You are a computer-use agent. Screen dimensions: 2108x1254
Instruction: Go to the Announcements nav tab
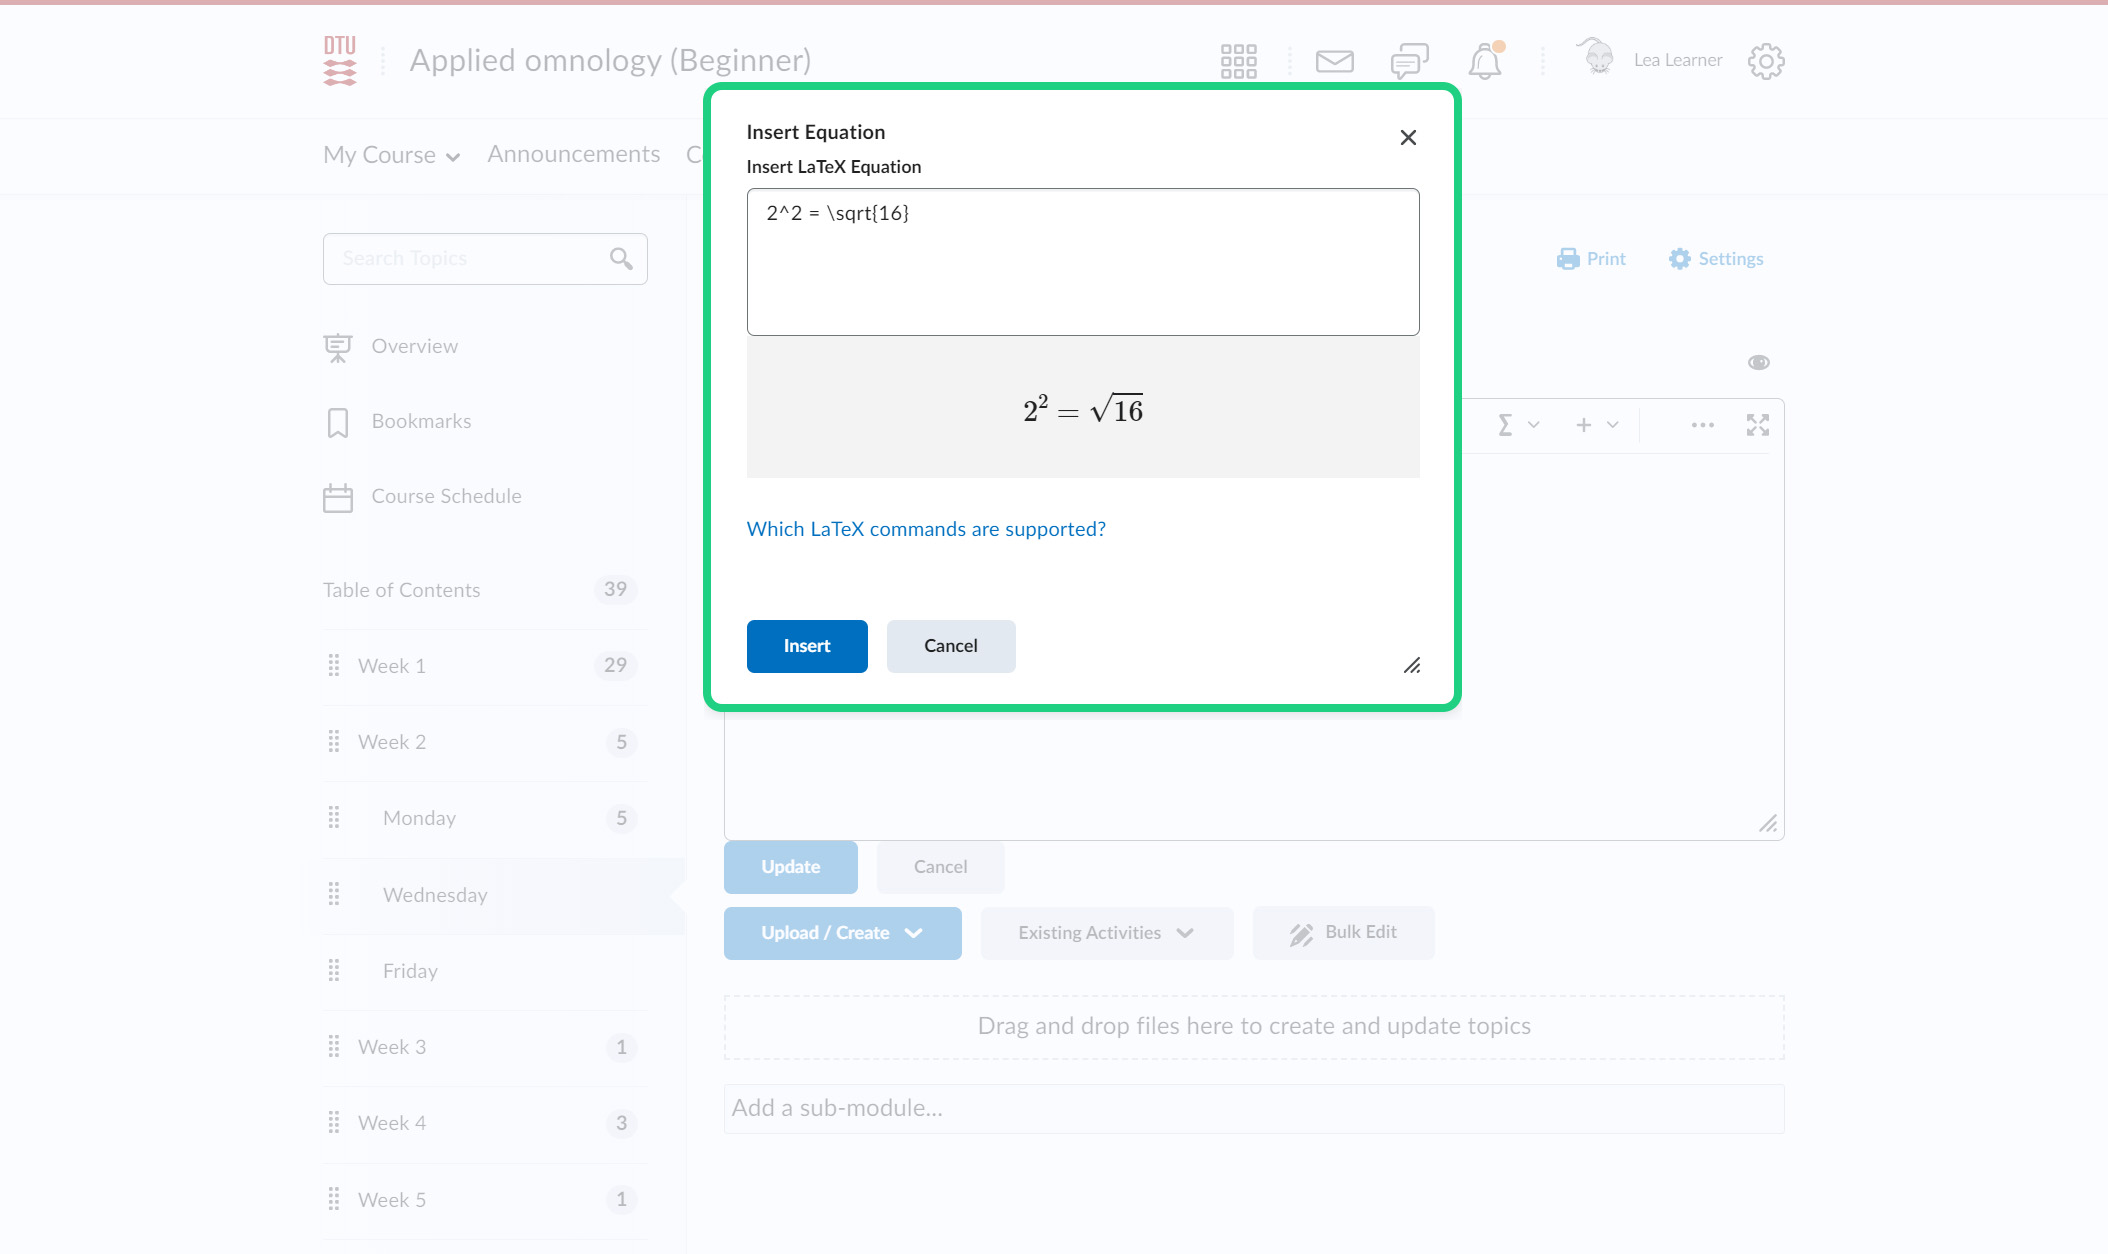point(573,154)
